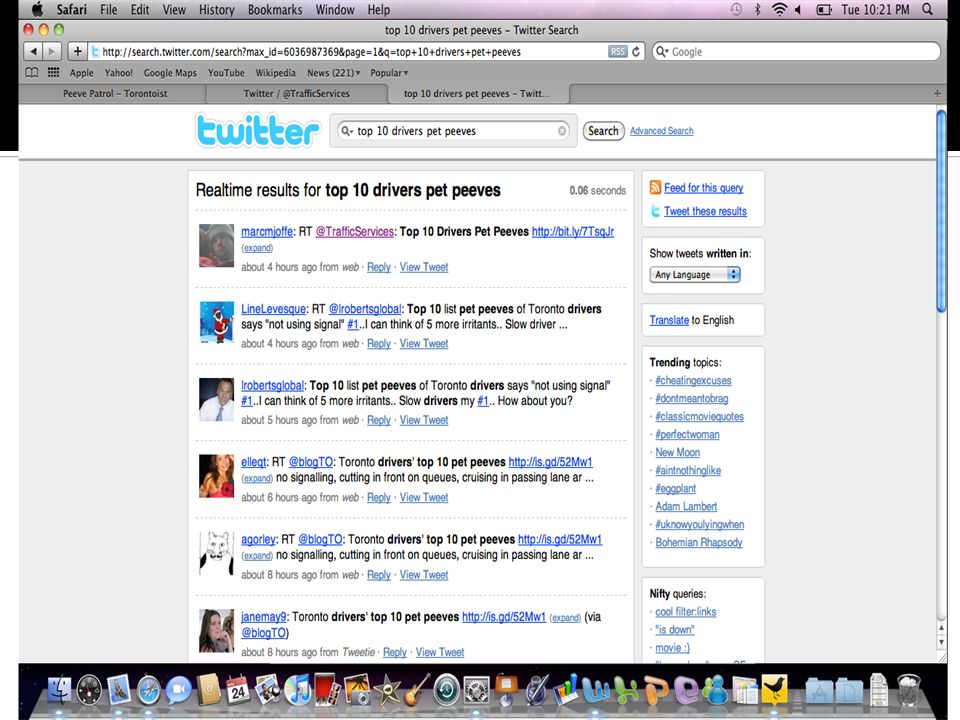View Tweet from LineLevesque

tap(424, 343)
